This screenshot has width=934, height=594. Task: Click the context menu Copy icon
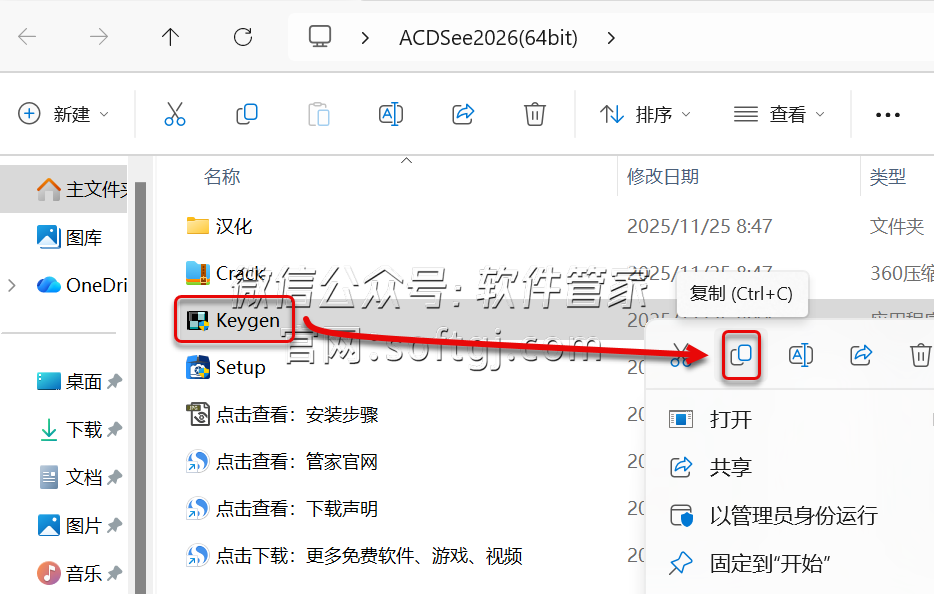[741, 355]
